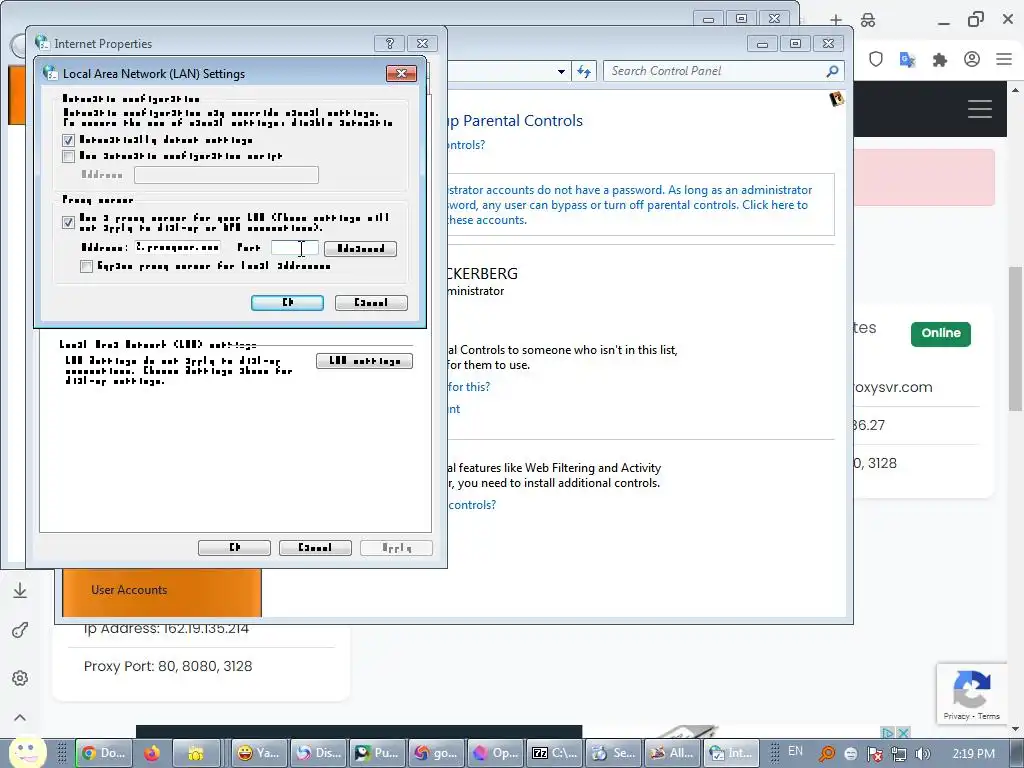Screen dimensions: 1024x768
Task: Open settings gear in browser sidebar
Action: (20, 678)
